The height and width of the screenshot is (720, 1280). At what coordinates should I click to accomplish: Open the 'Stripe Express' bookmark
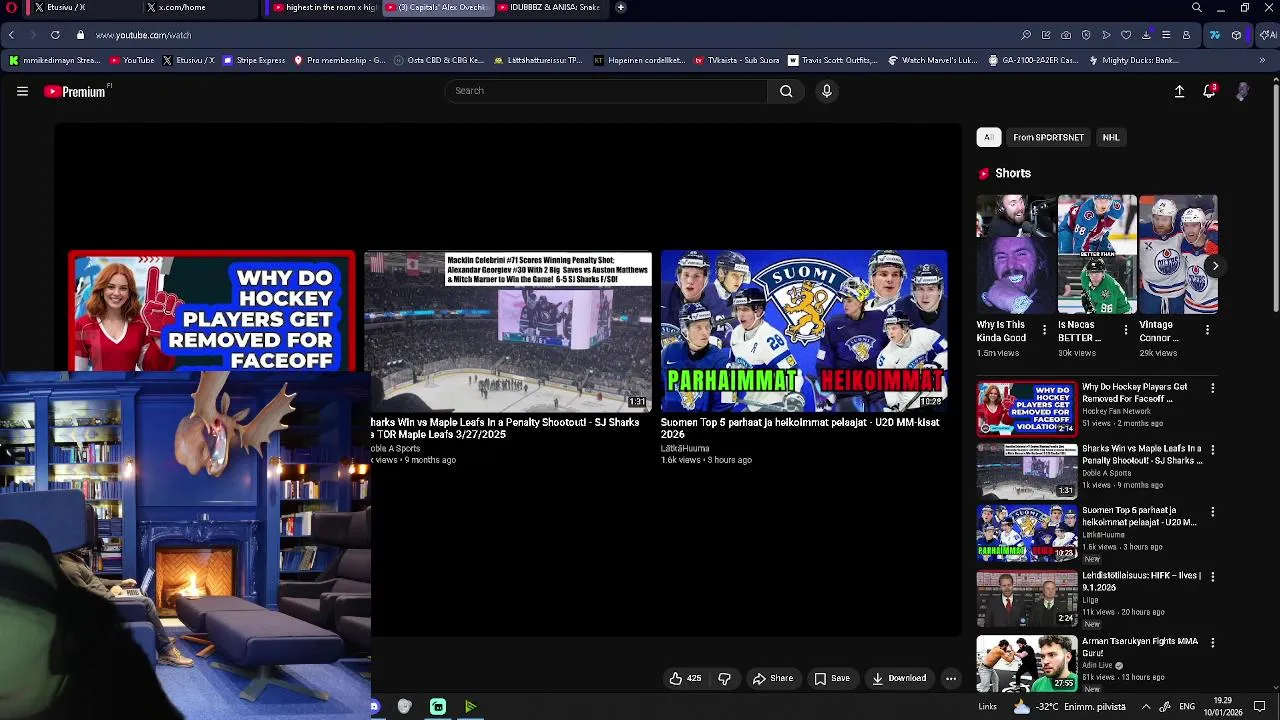(254, 60)
